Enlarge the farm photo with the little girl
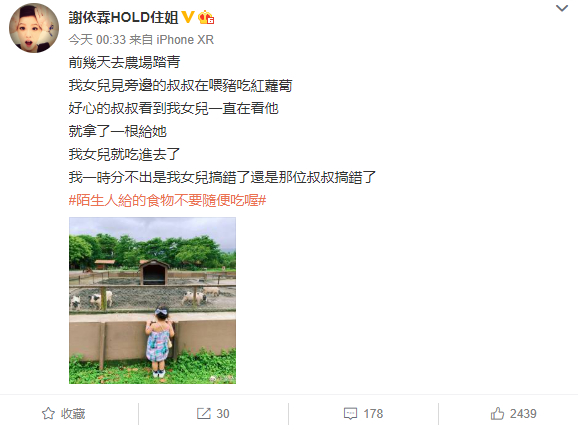The height and width of the screenshot is (432, 578). tap(152, 300)
